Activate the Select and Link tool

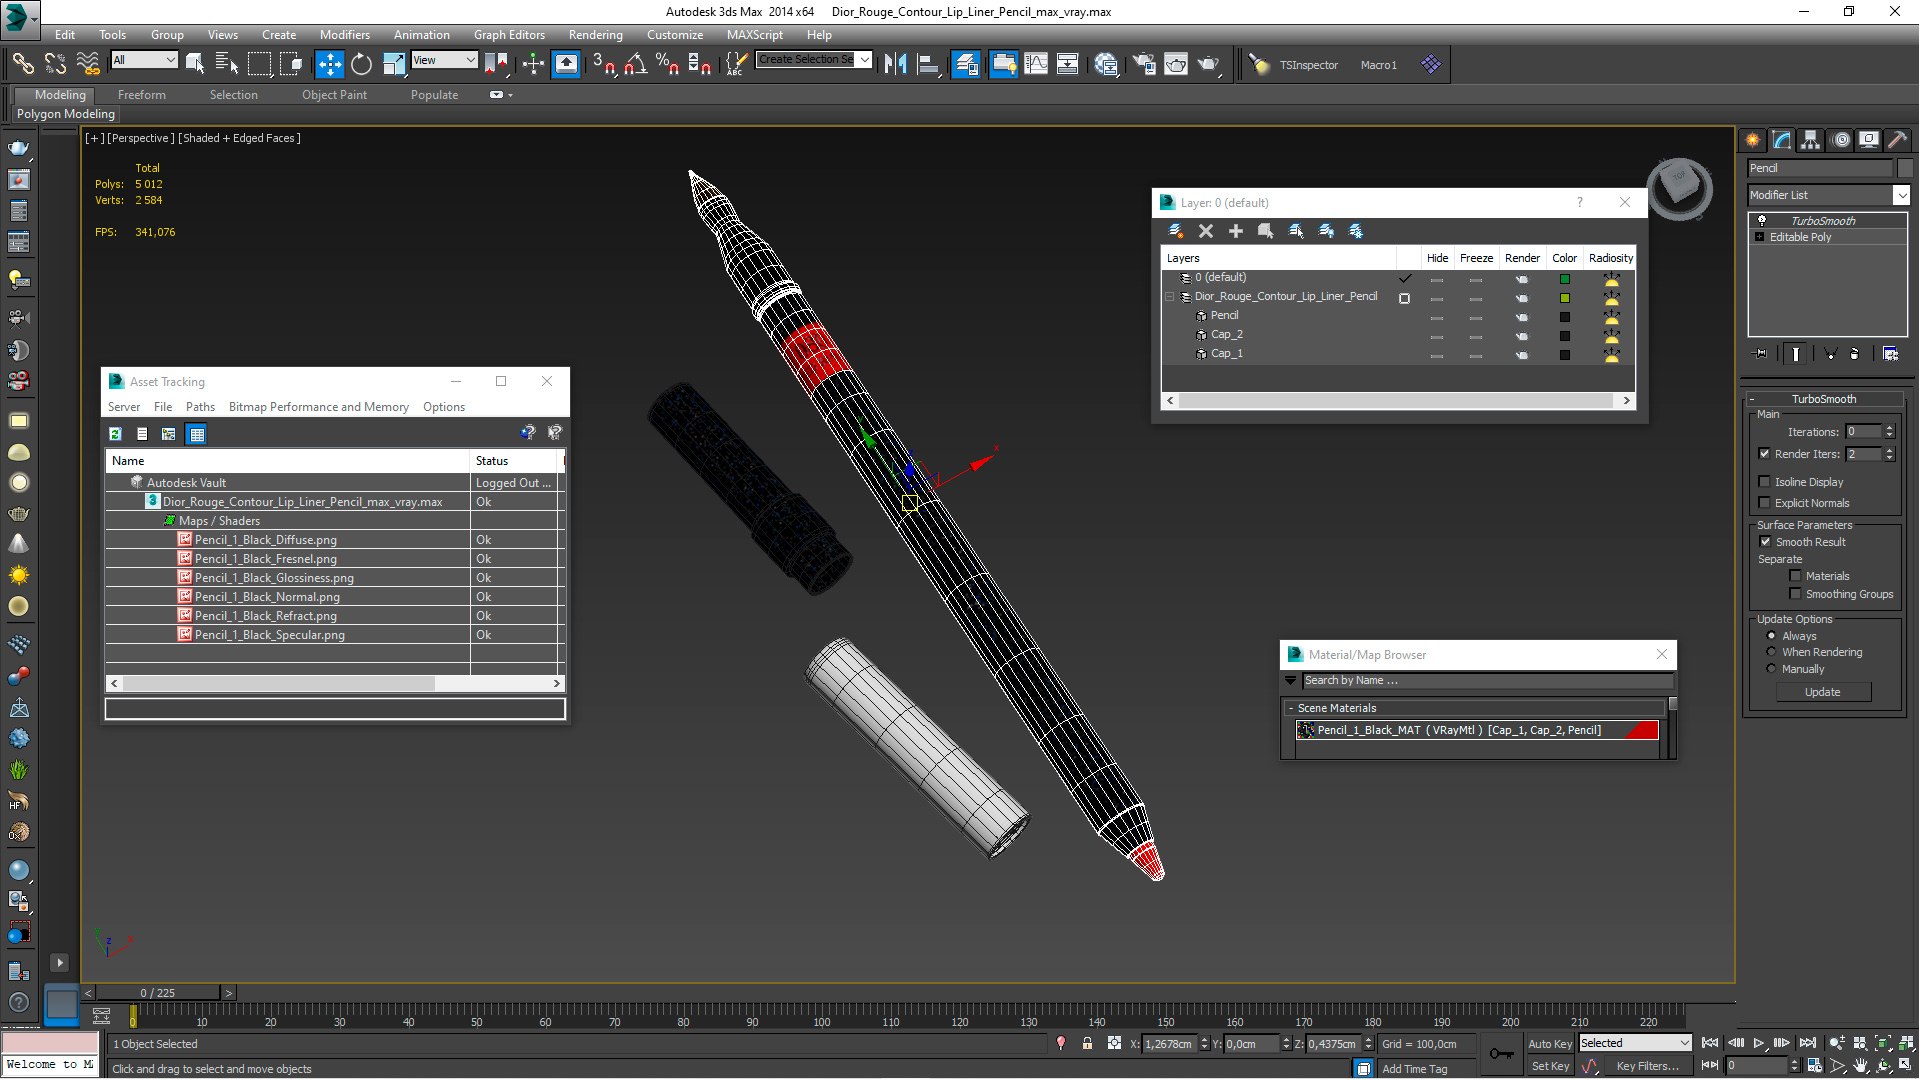pos(22,64)
